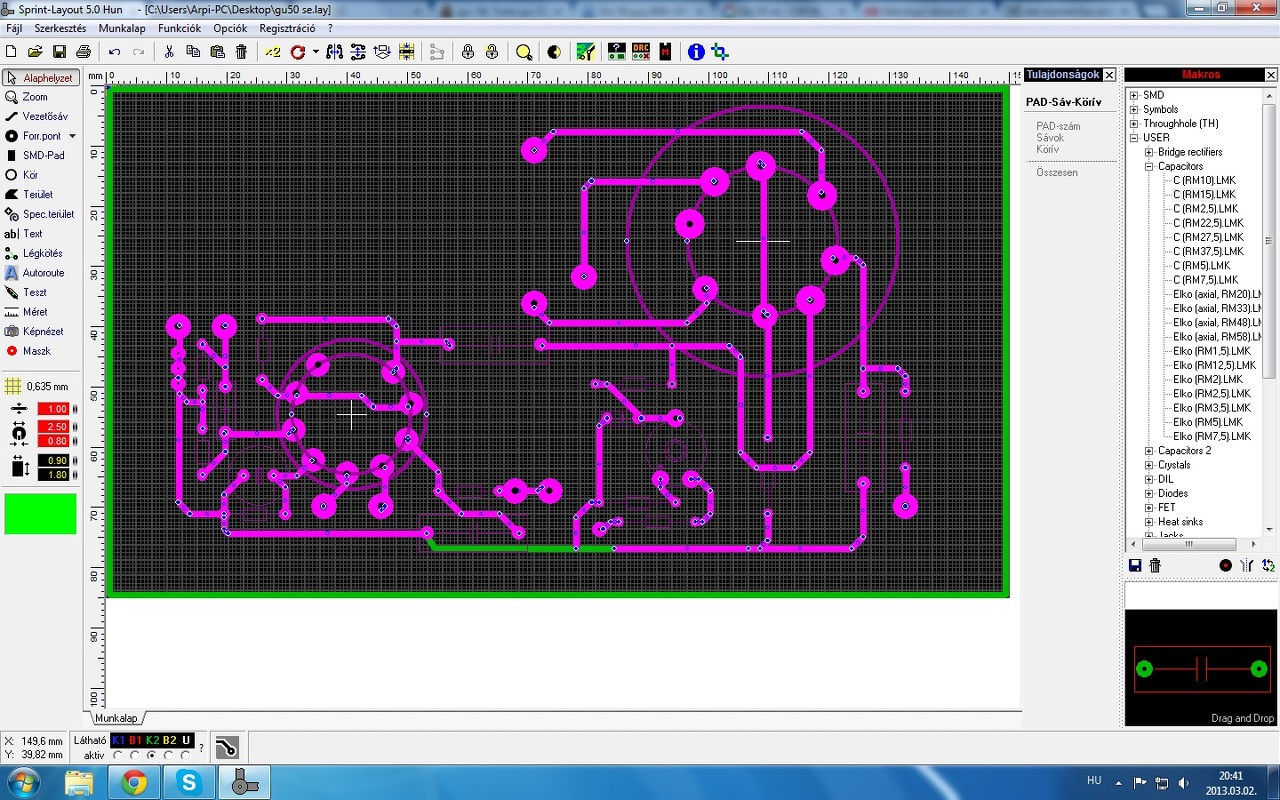Print the board using the printer icon

click(83, 52)
